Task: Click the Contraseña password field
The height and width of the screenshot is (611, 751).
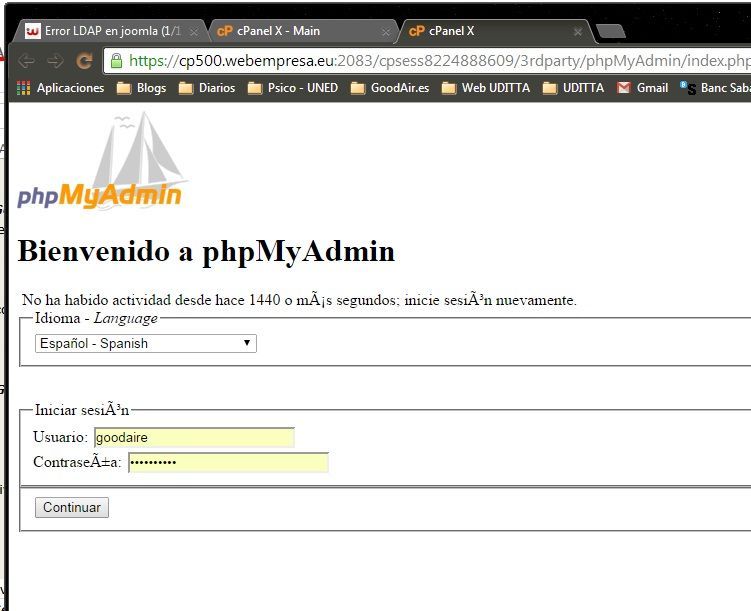Action: coord(228,463)
